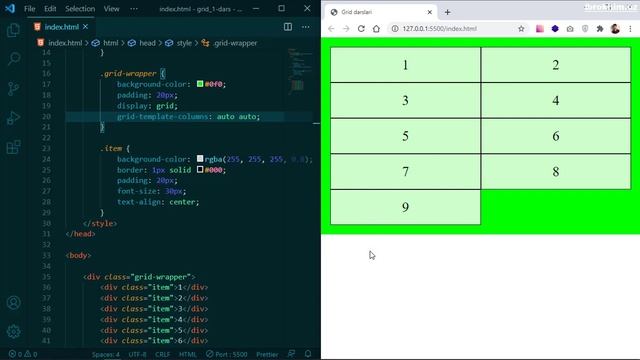
Task: Go back in the Chrome browser
Action: [x=331, y=29]
